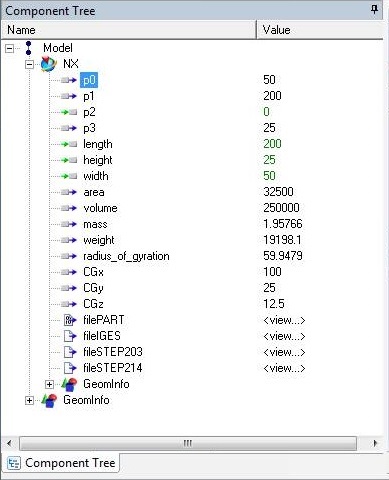Click the width linked variable icon
Image resolution: width=389 pixels, height=480 pixels.
point(69,176)
